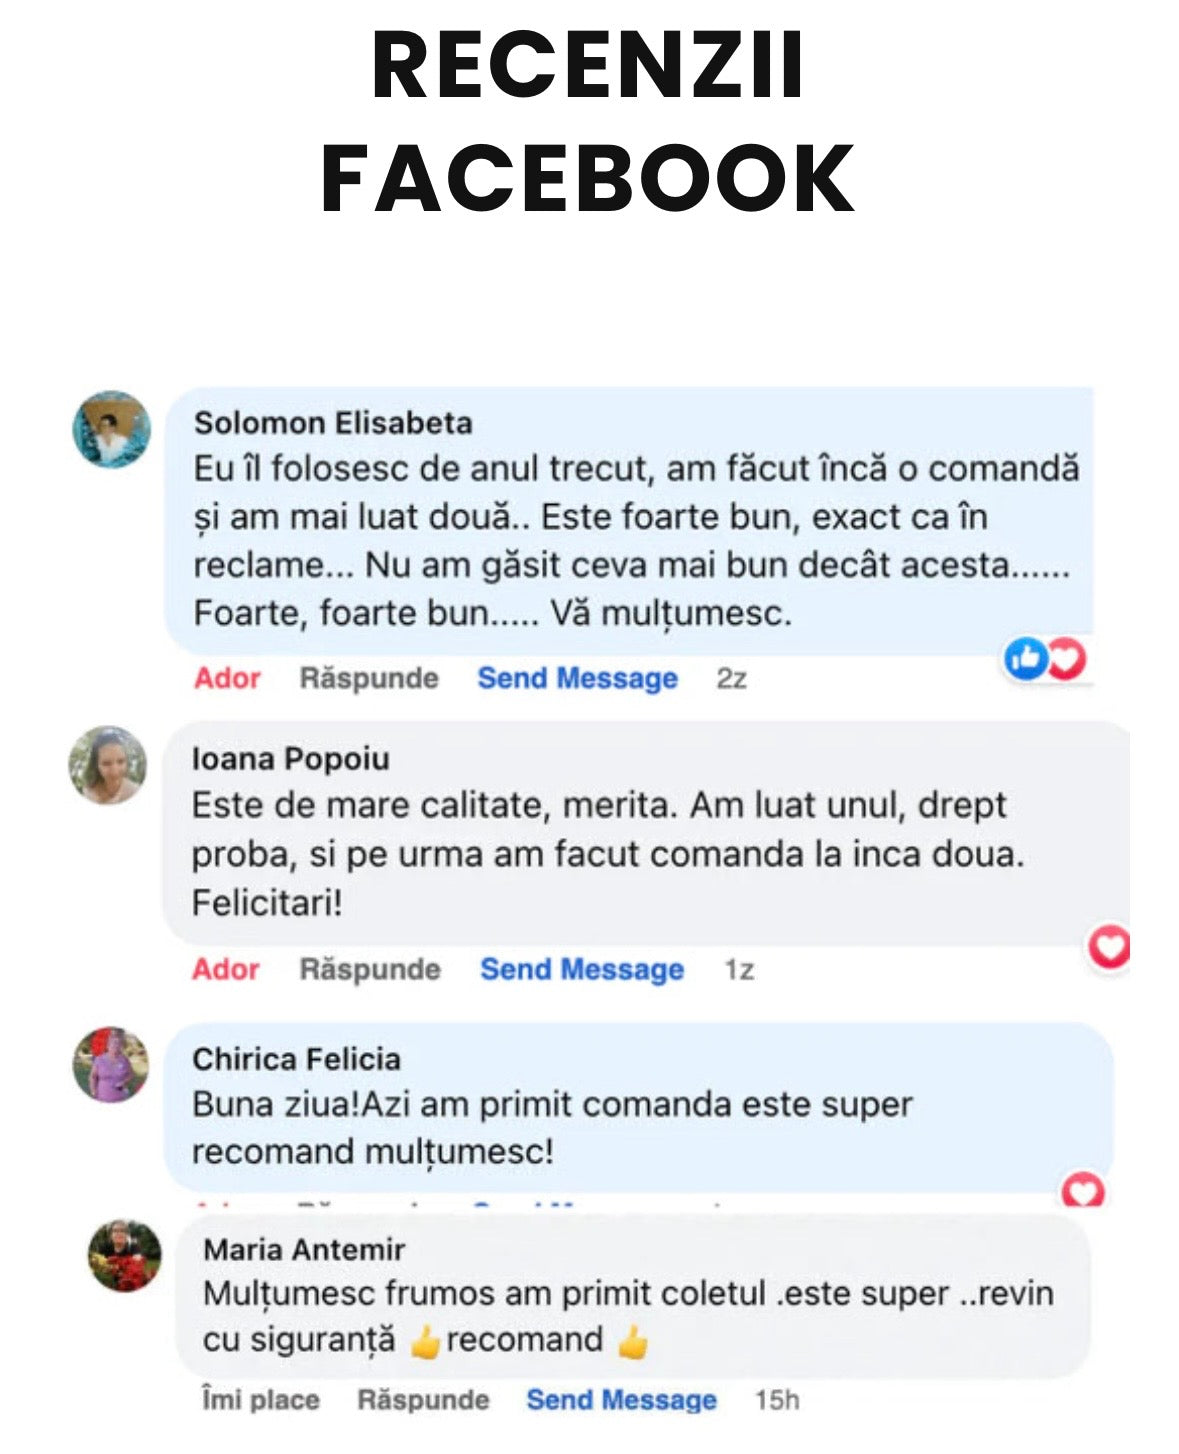This screenshot has width=1179, height=1454.
Task: Click Răspunde under Maria Antemir's comment
Action: click(423, 1399)
